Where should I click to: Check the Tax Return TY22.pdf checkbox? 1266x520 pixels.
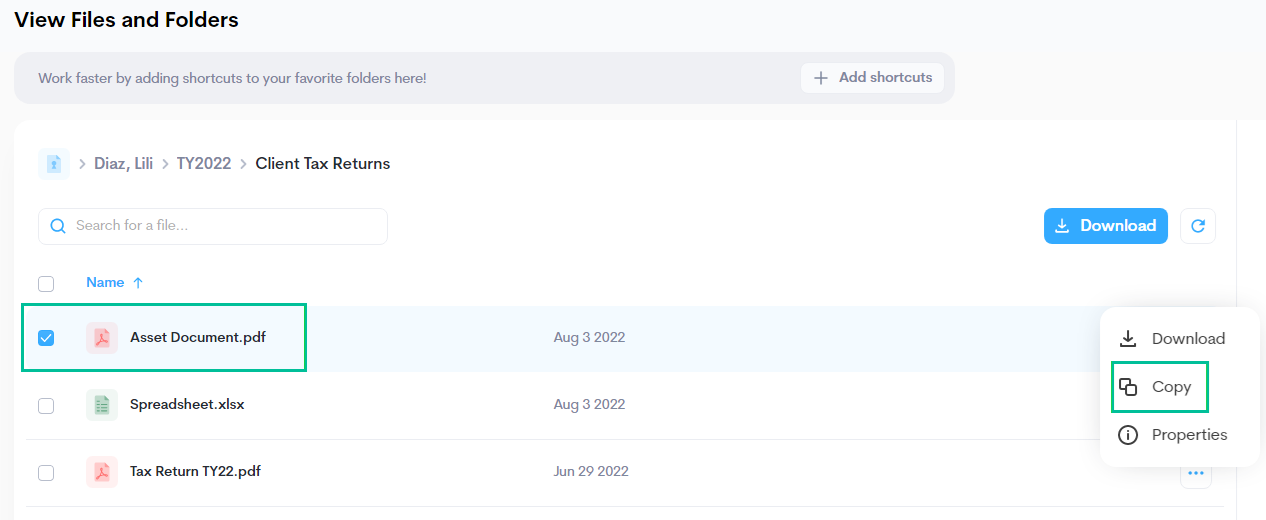coord(46,472)
